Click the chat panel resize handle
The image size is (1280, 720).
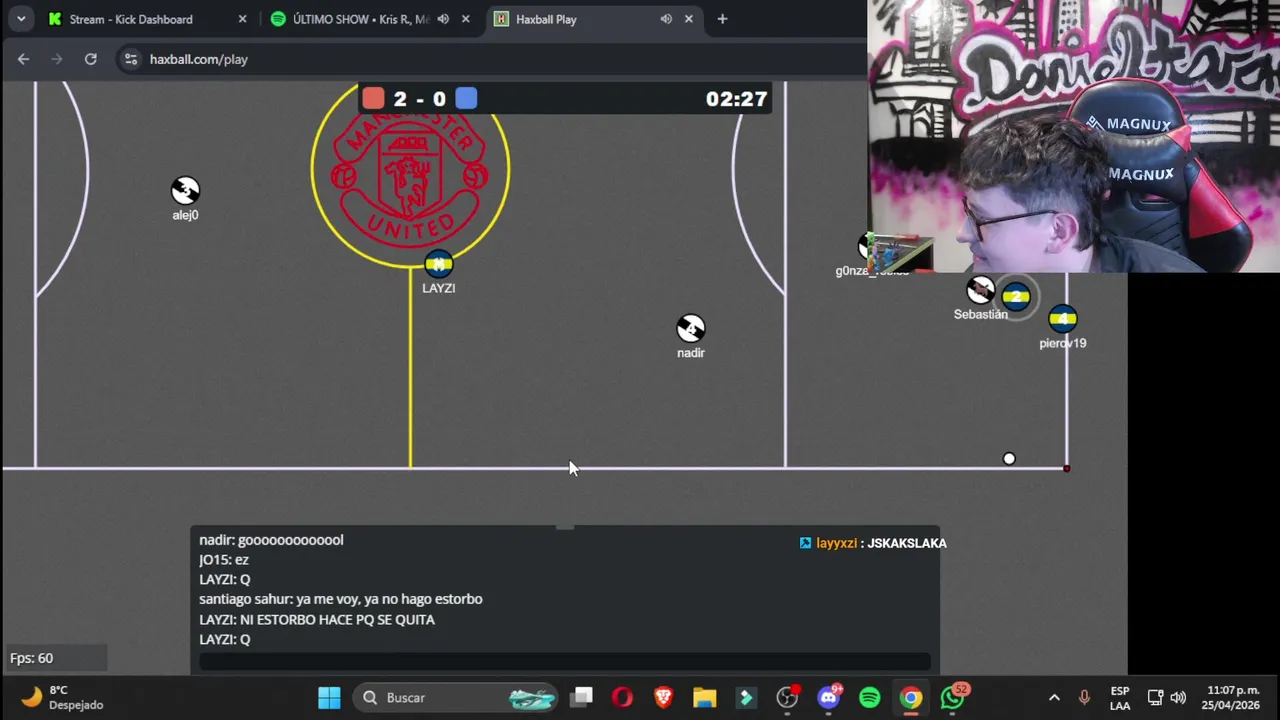[x=565, y=526]
